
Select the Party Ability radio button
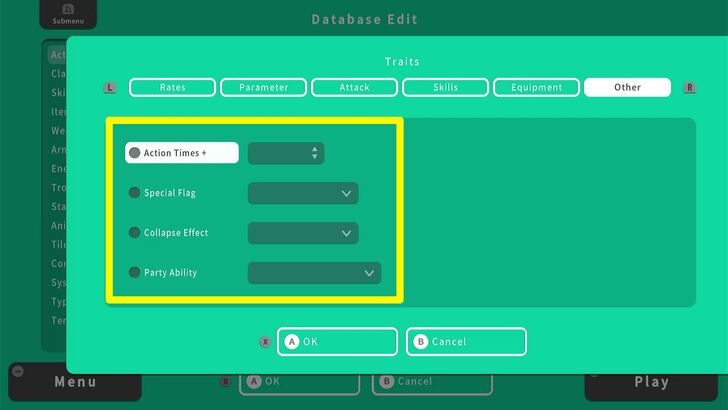[135, 272]
